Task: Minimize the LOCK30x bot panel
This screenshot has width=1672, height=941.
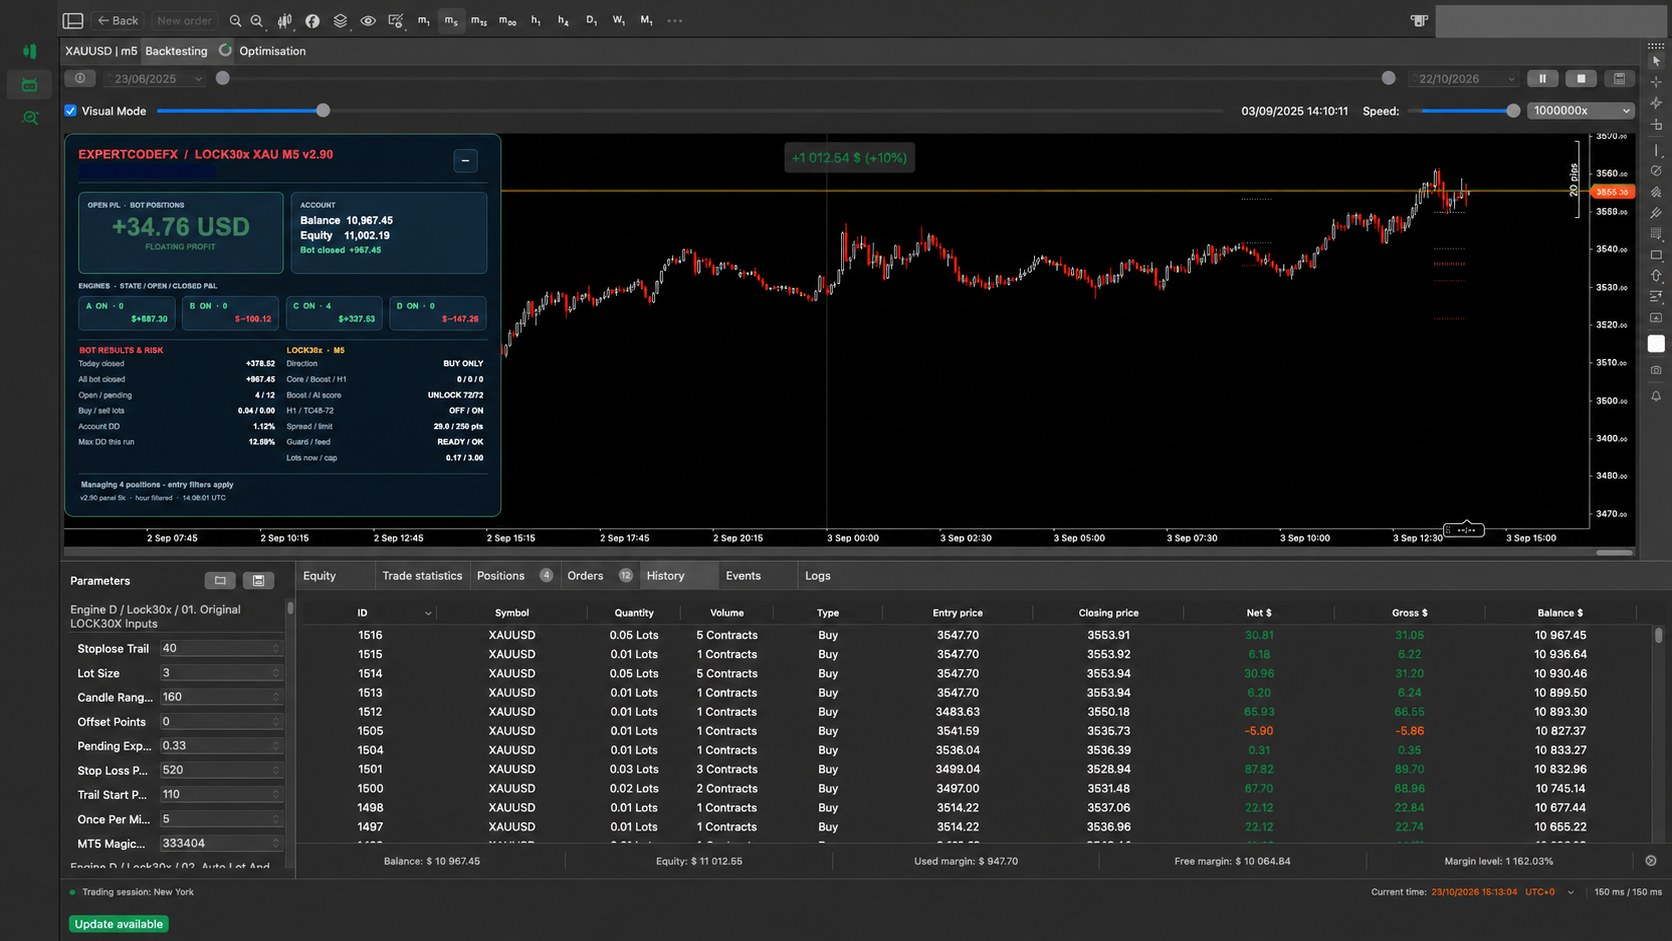Action: (x=465, y=161)
